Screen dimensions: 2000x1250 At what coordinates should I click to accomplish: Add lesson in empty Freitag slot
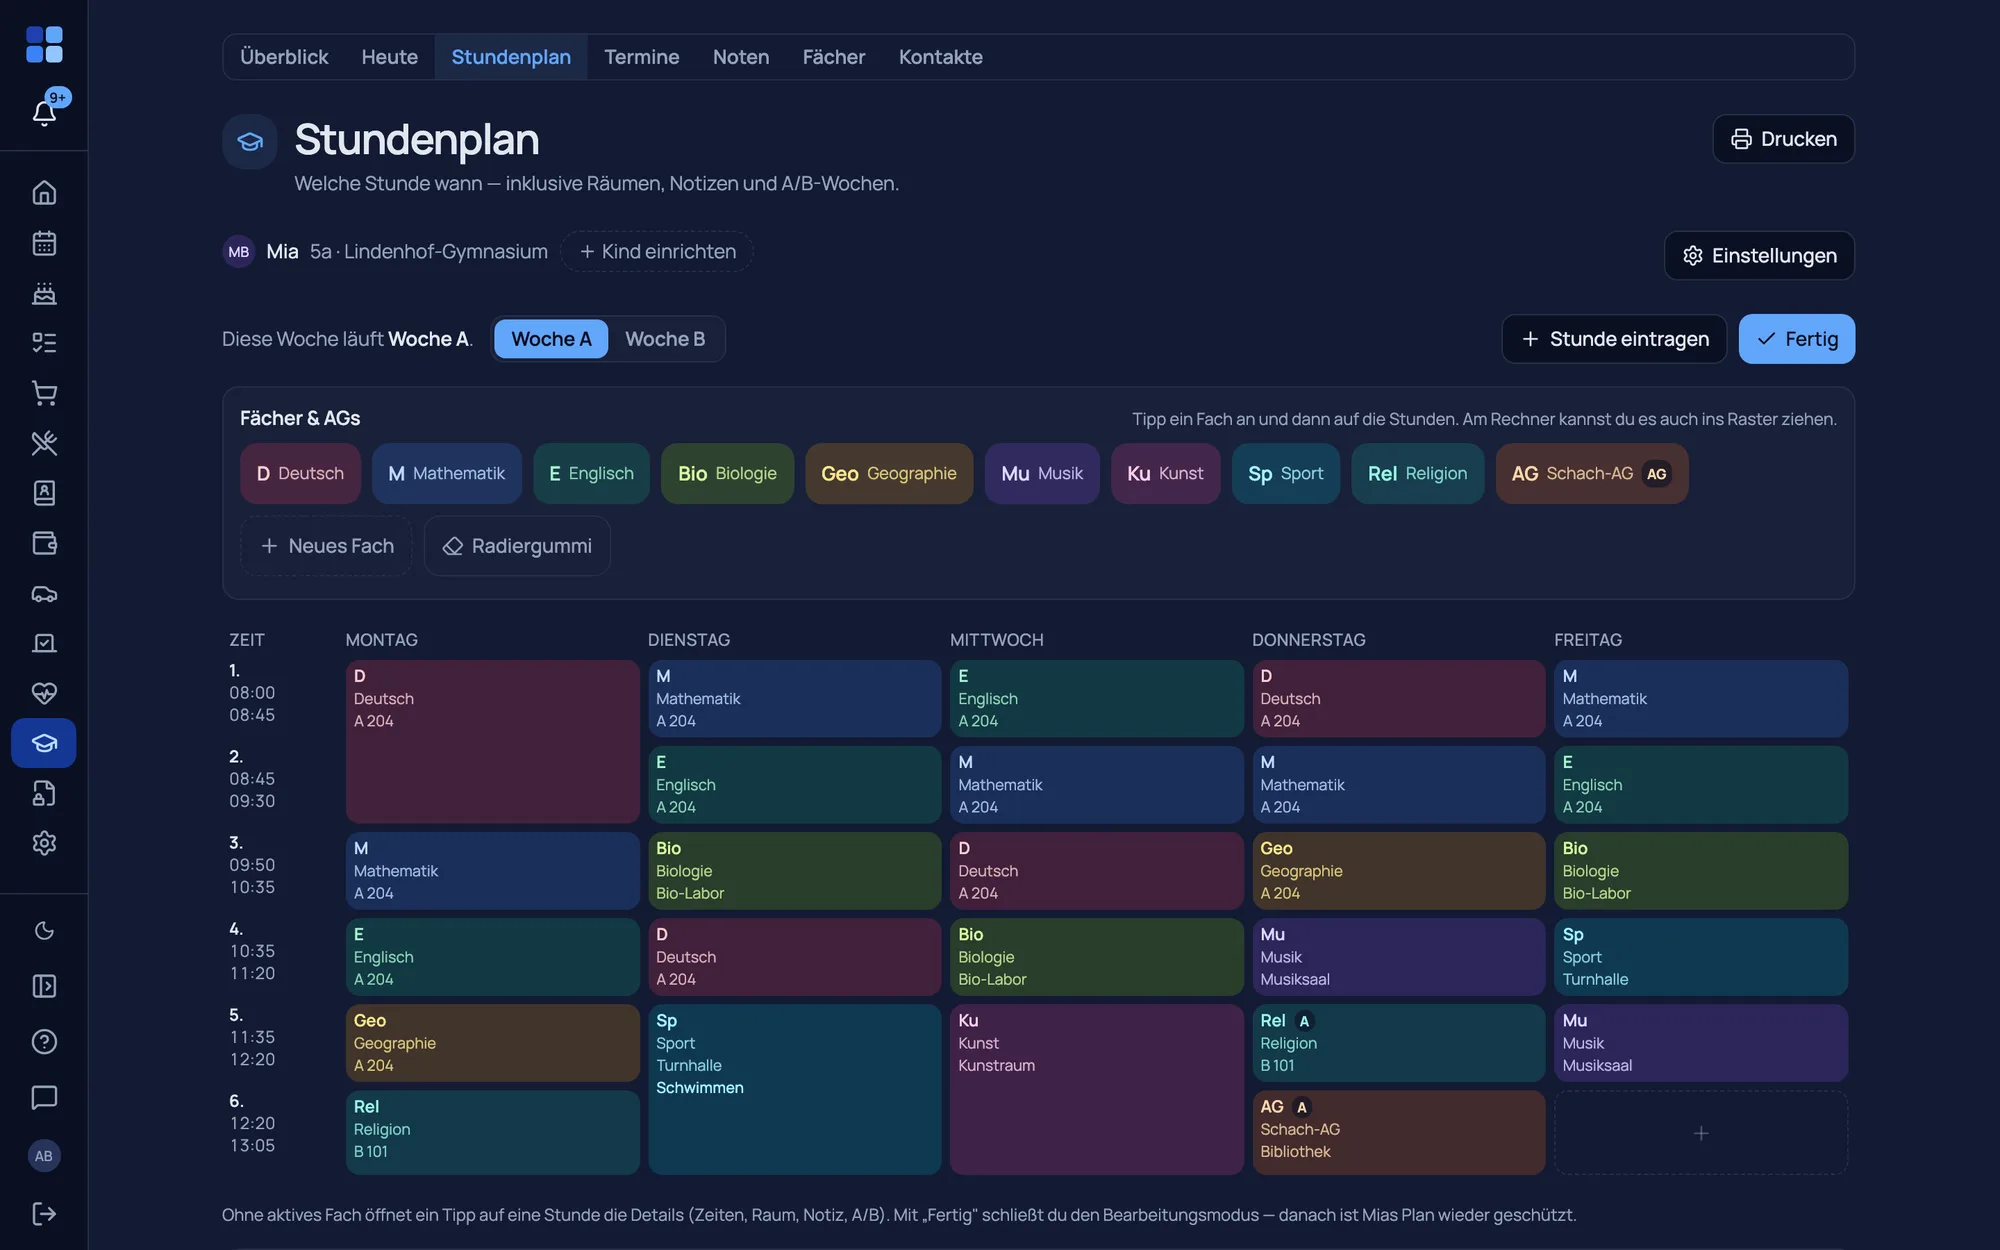(x=1701, y=1133)
